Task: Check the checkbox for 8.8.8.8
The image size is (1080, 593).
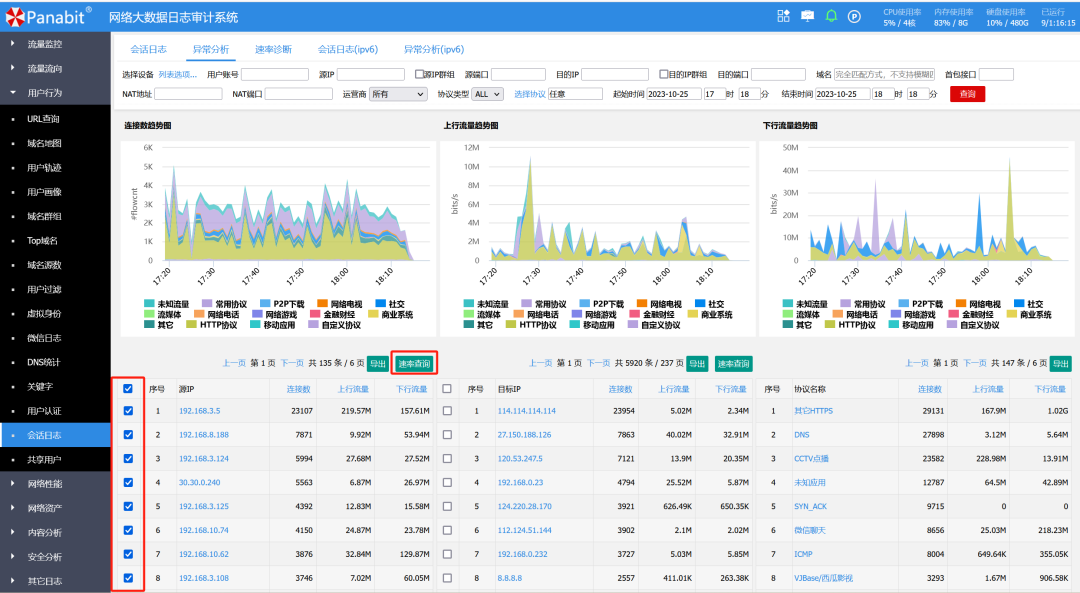Action: 447,578
